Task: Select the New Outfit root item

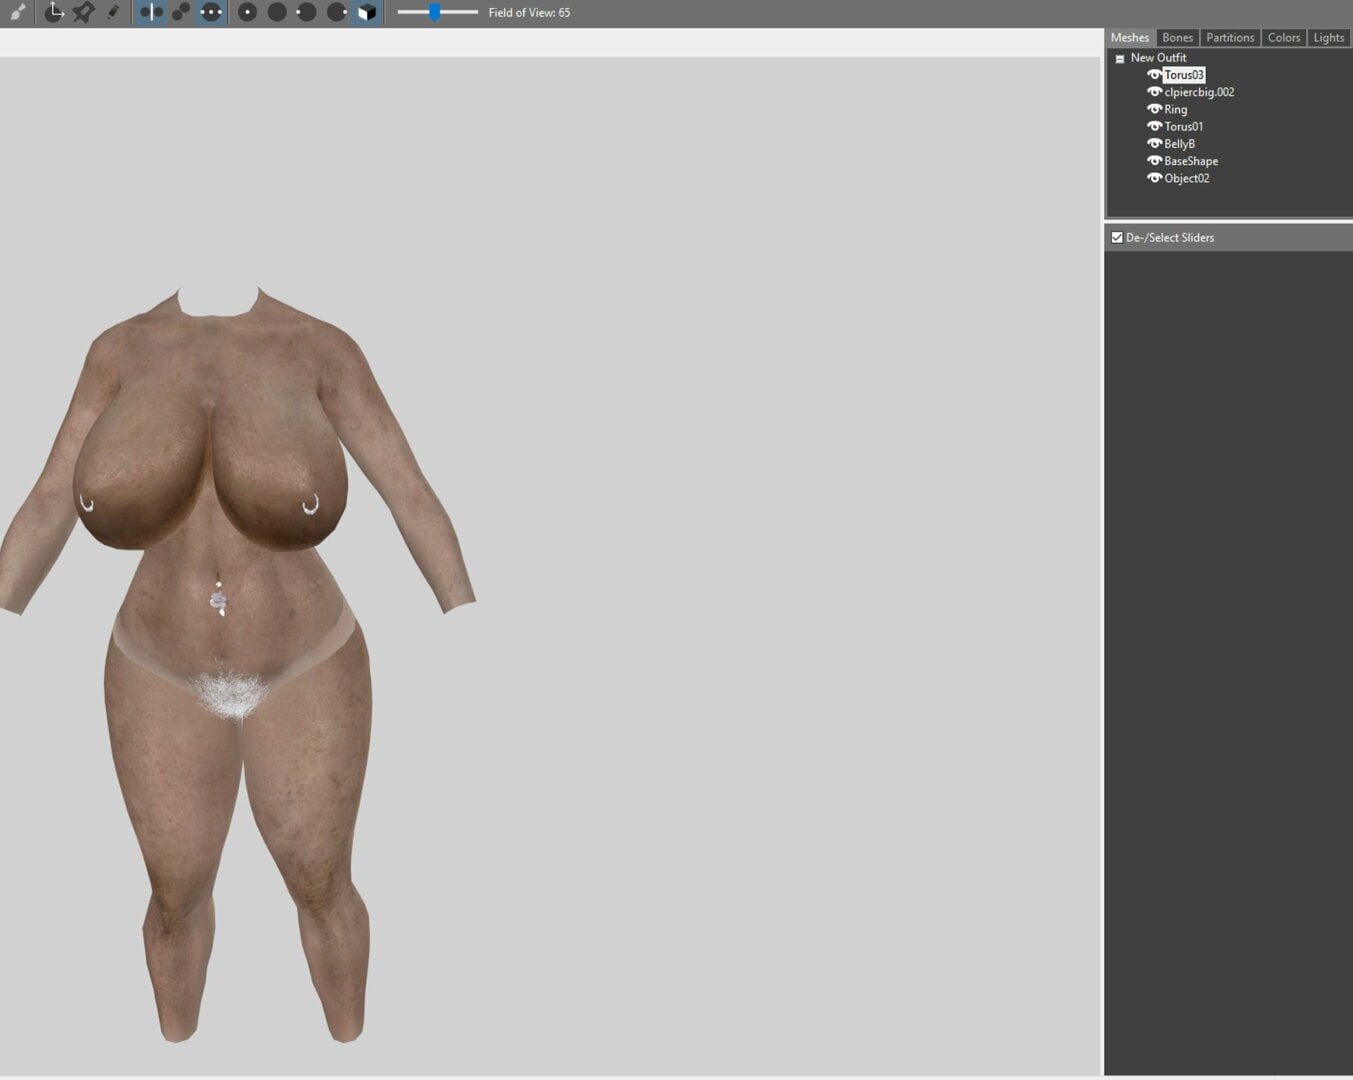Action: pyautogui.click(x=1158, y=58)
